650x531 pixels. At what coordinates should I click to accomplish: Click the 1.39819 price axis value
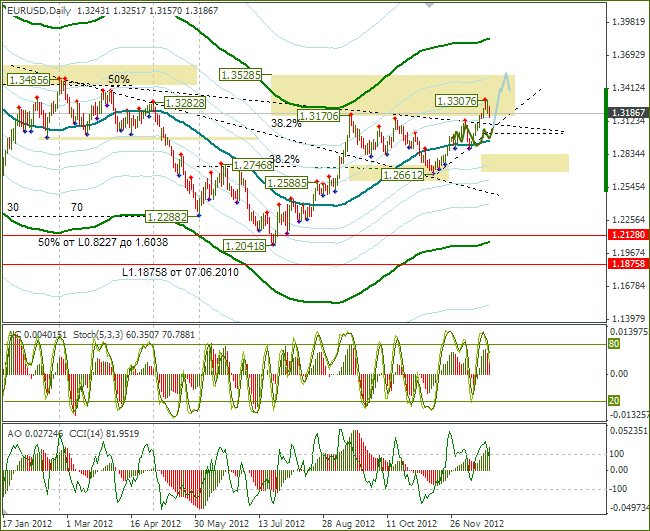[x=629, y=22]
